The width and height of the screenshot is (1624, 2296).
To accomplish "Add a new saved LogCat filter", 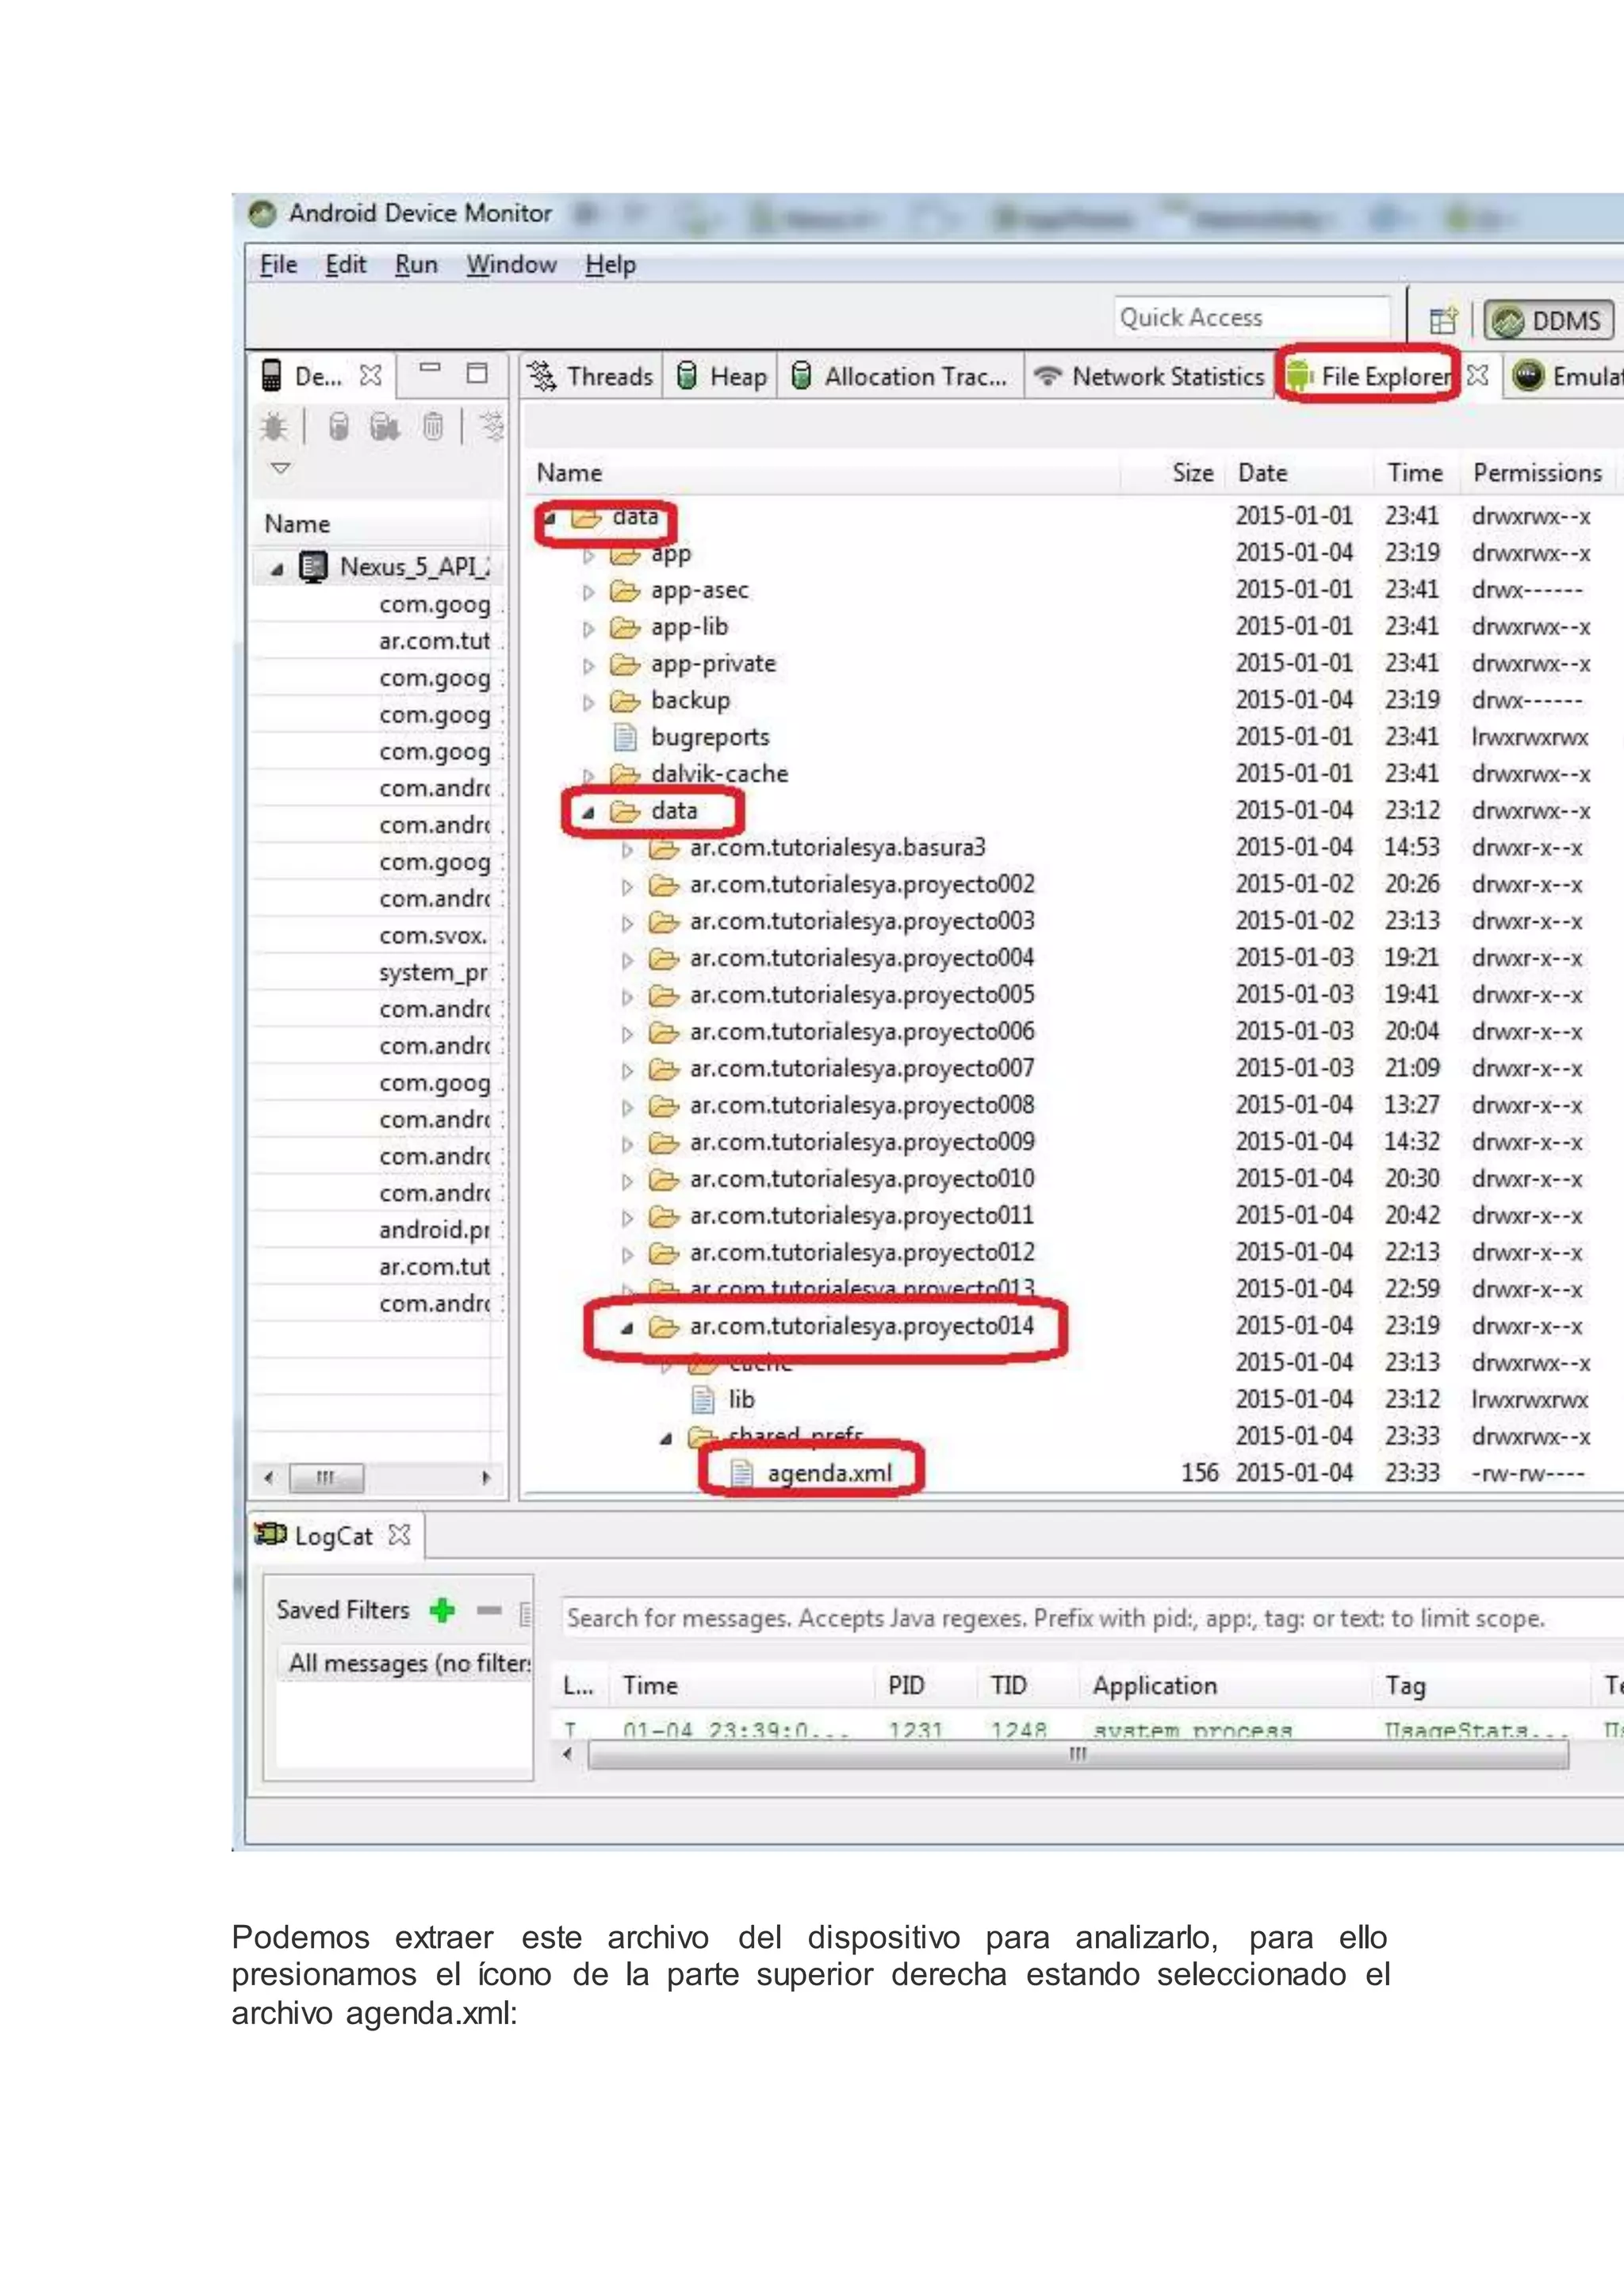I will pyautogui.click(x=442, y=1610).
